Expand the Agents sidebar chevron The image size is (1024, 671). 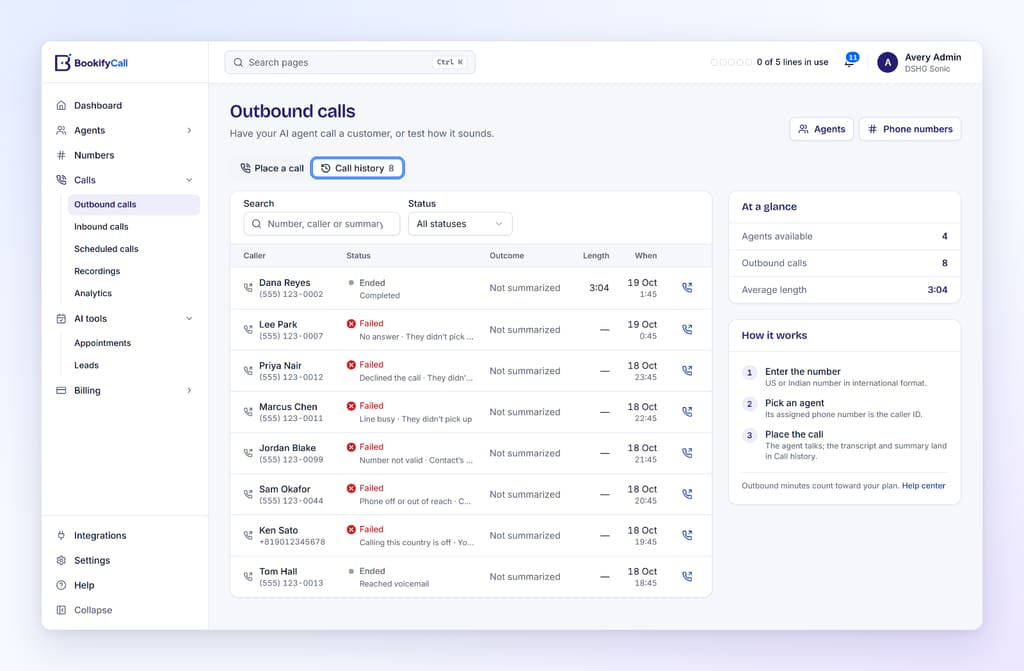pyautogui.click(x=189, y=130)
